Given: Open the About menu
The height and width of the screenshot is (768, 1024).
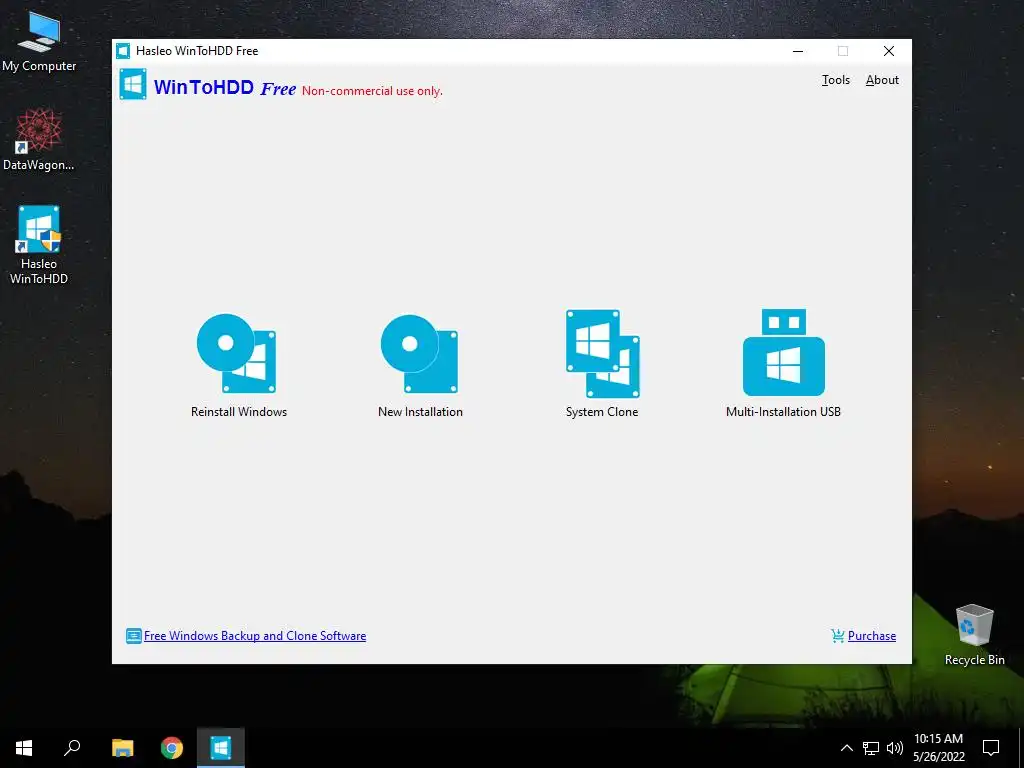Looking at the screenshot, I should [882, 80].
